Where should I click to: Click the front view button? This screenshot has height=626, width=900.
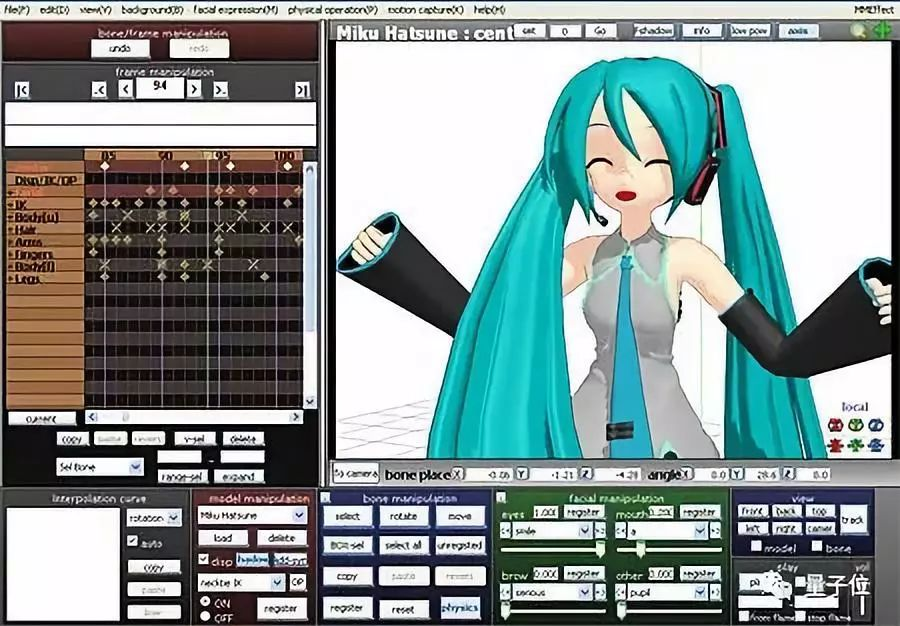752,511
